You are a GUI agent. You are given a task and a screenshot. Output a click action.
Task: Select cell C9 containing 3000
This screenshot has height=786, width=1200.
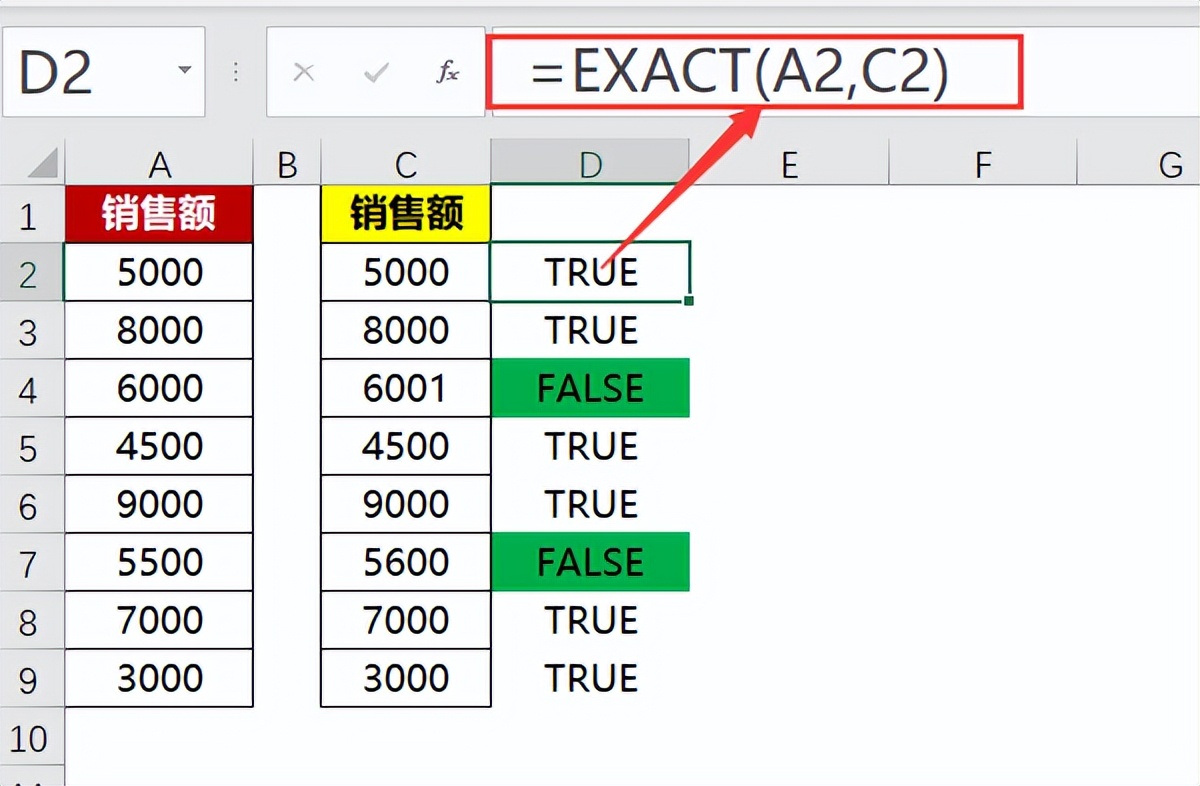[406, 677]
